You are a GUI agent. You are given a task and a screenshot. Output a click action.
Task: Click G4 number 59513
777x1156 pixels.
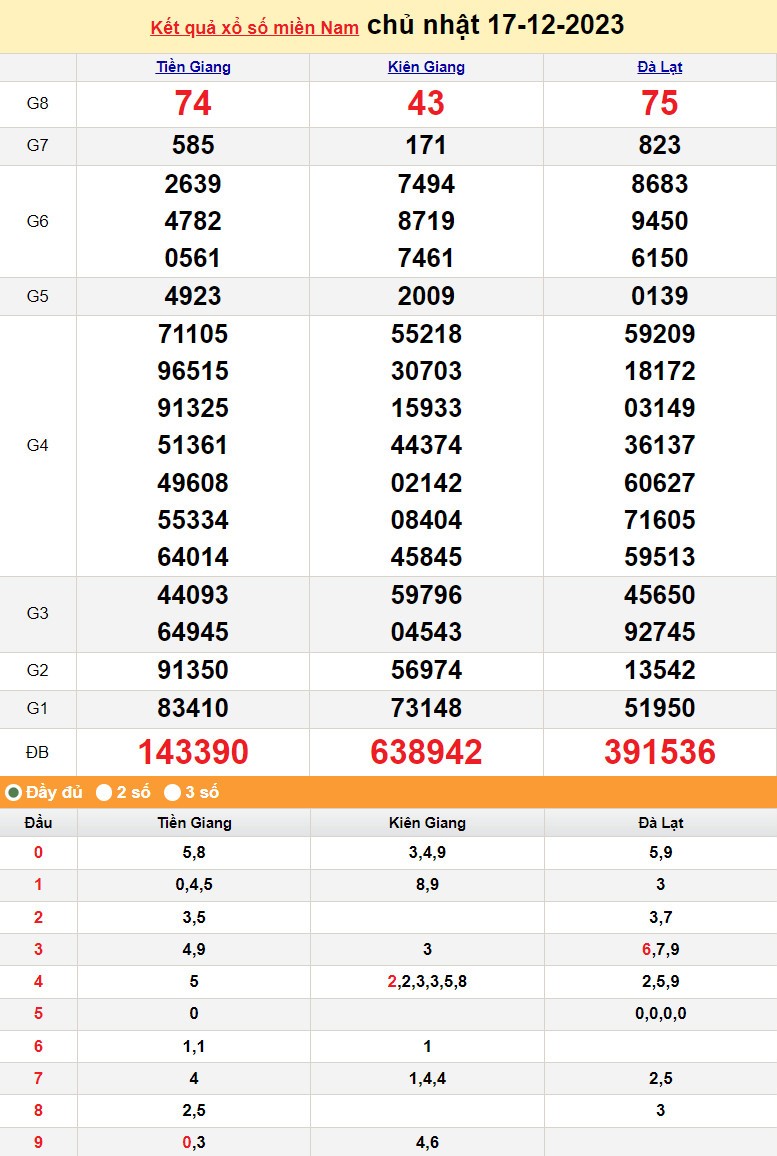[x=660, y=557]
